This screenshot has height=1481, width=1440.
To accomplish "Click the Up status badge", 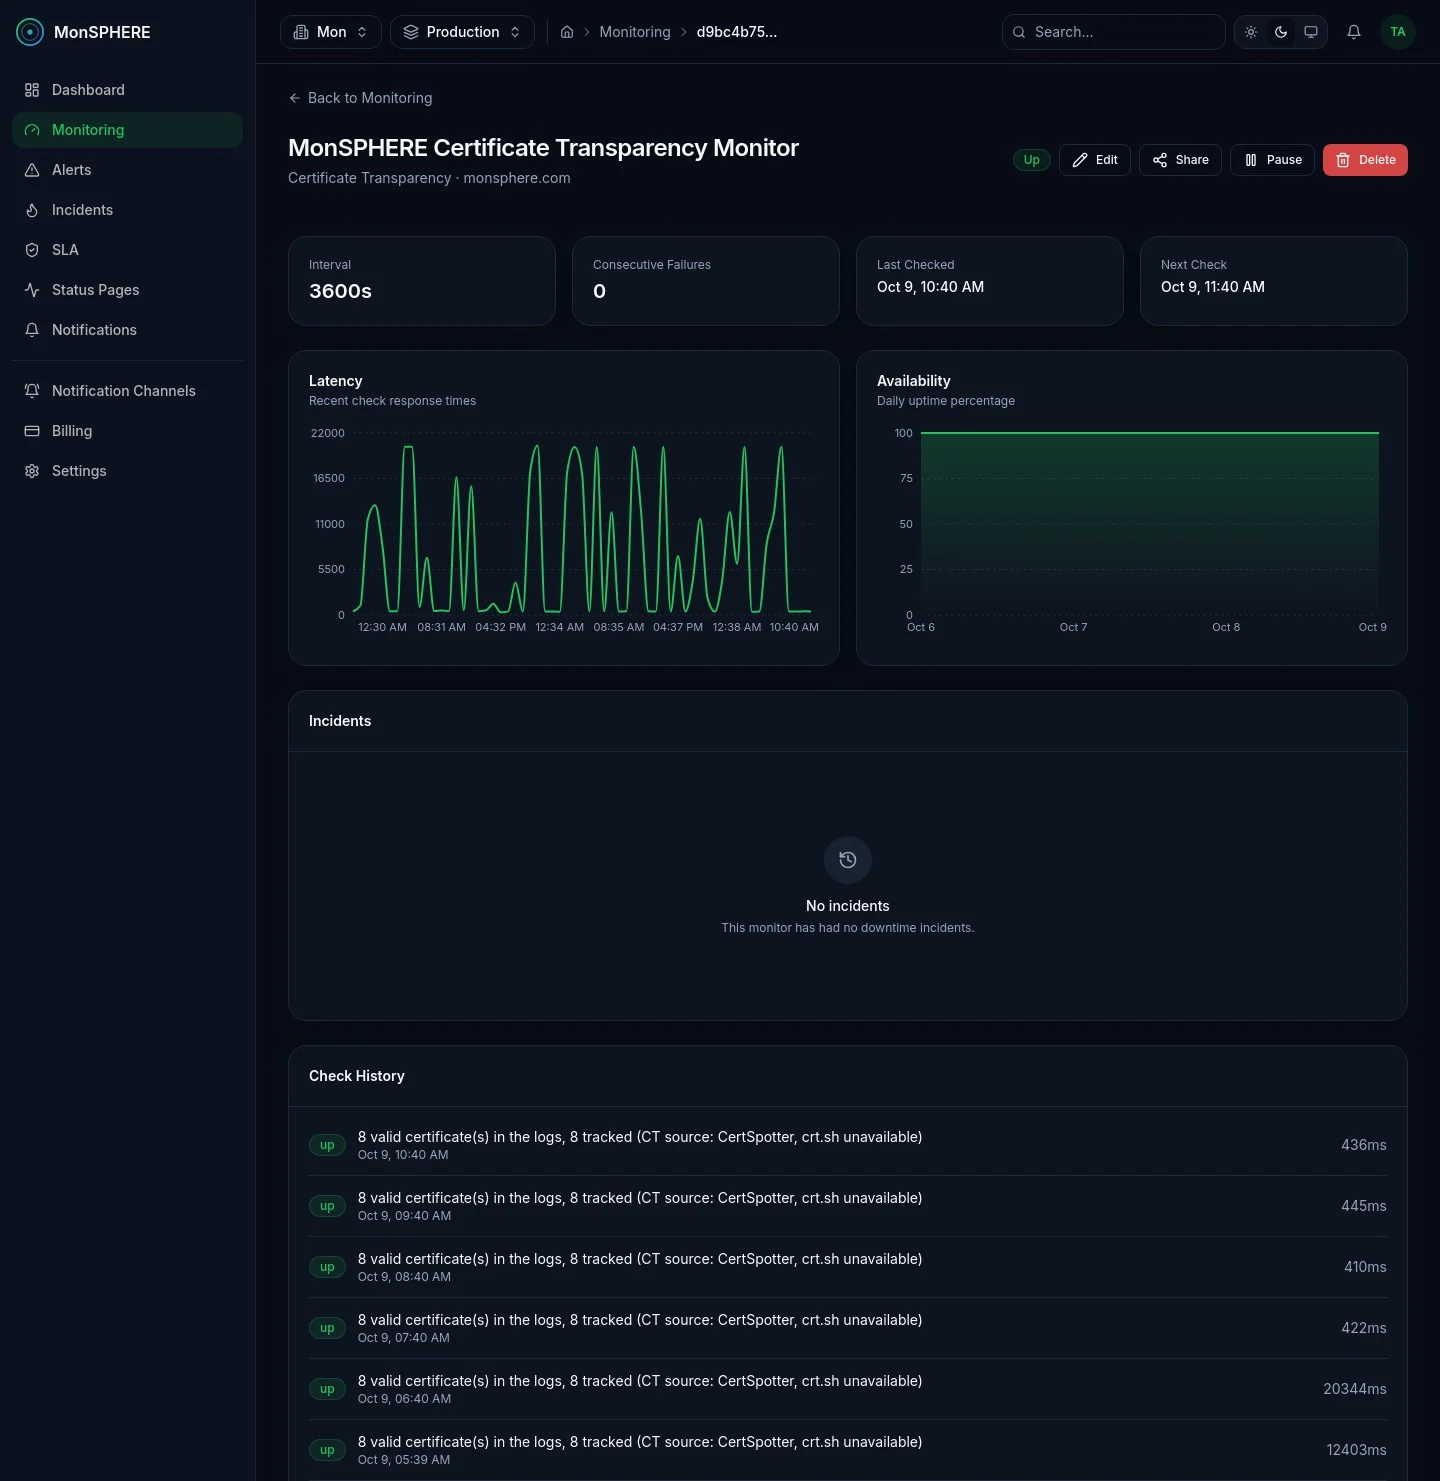I will 1031,160.
